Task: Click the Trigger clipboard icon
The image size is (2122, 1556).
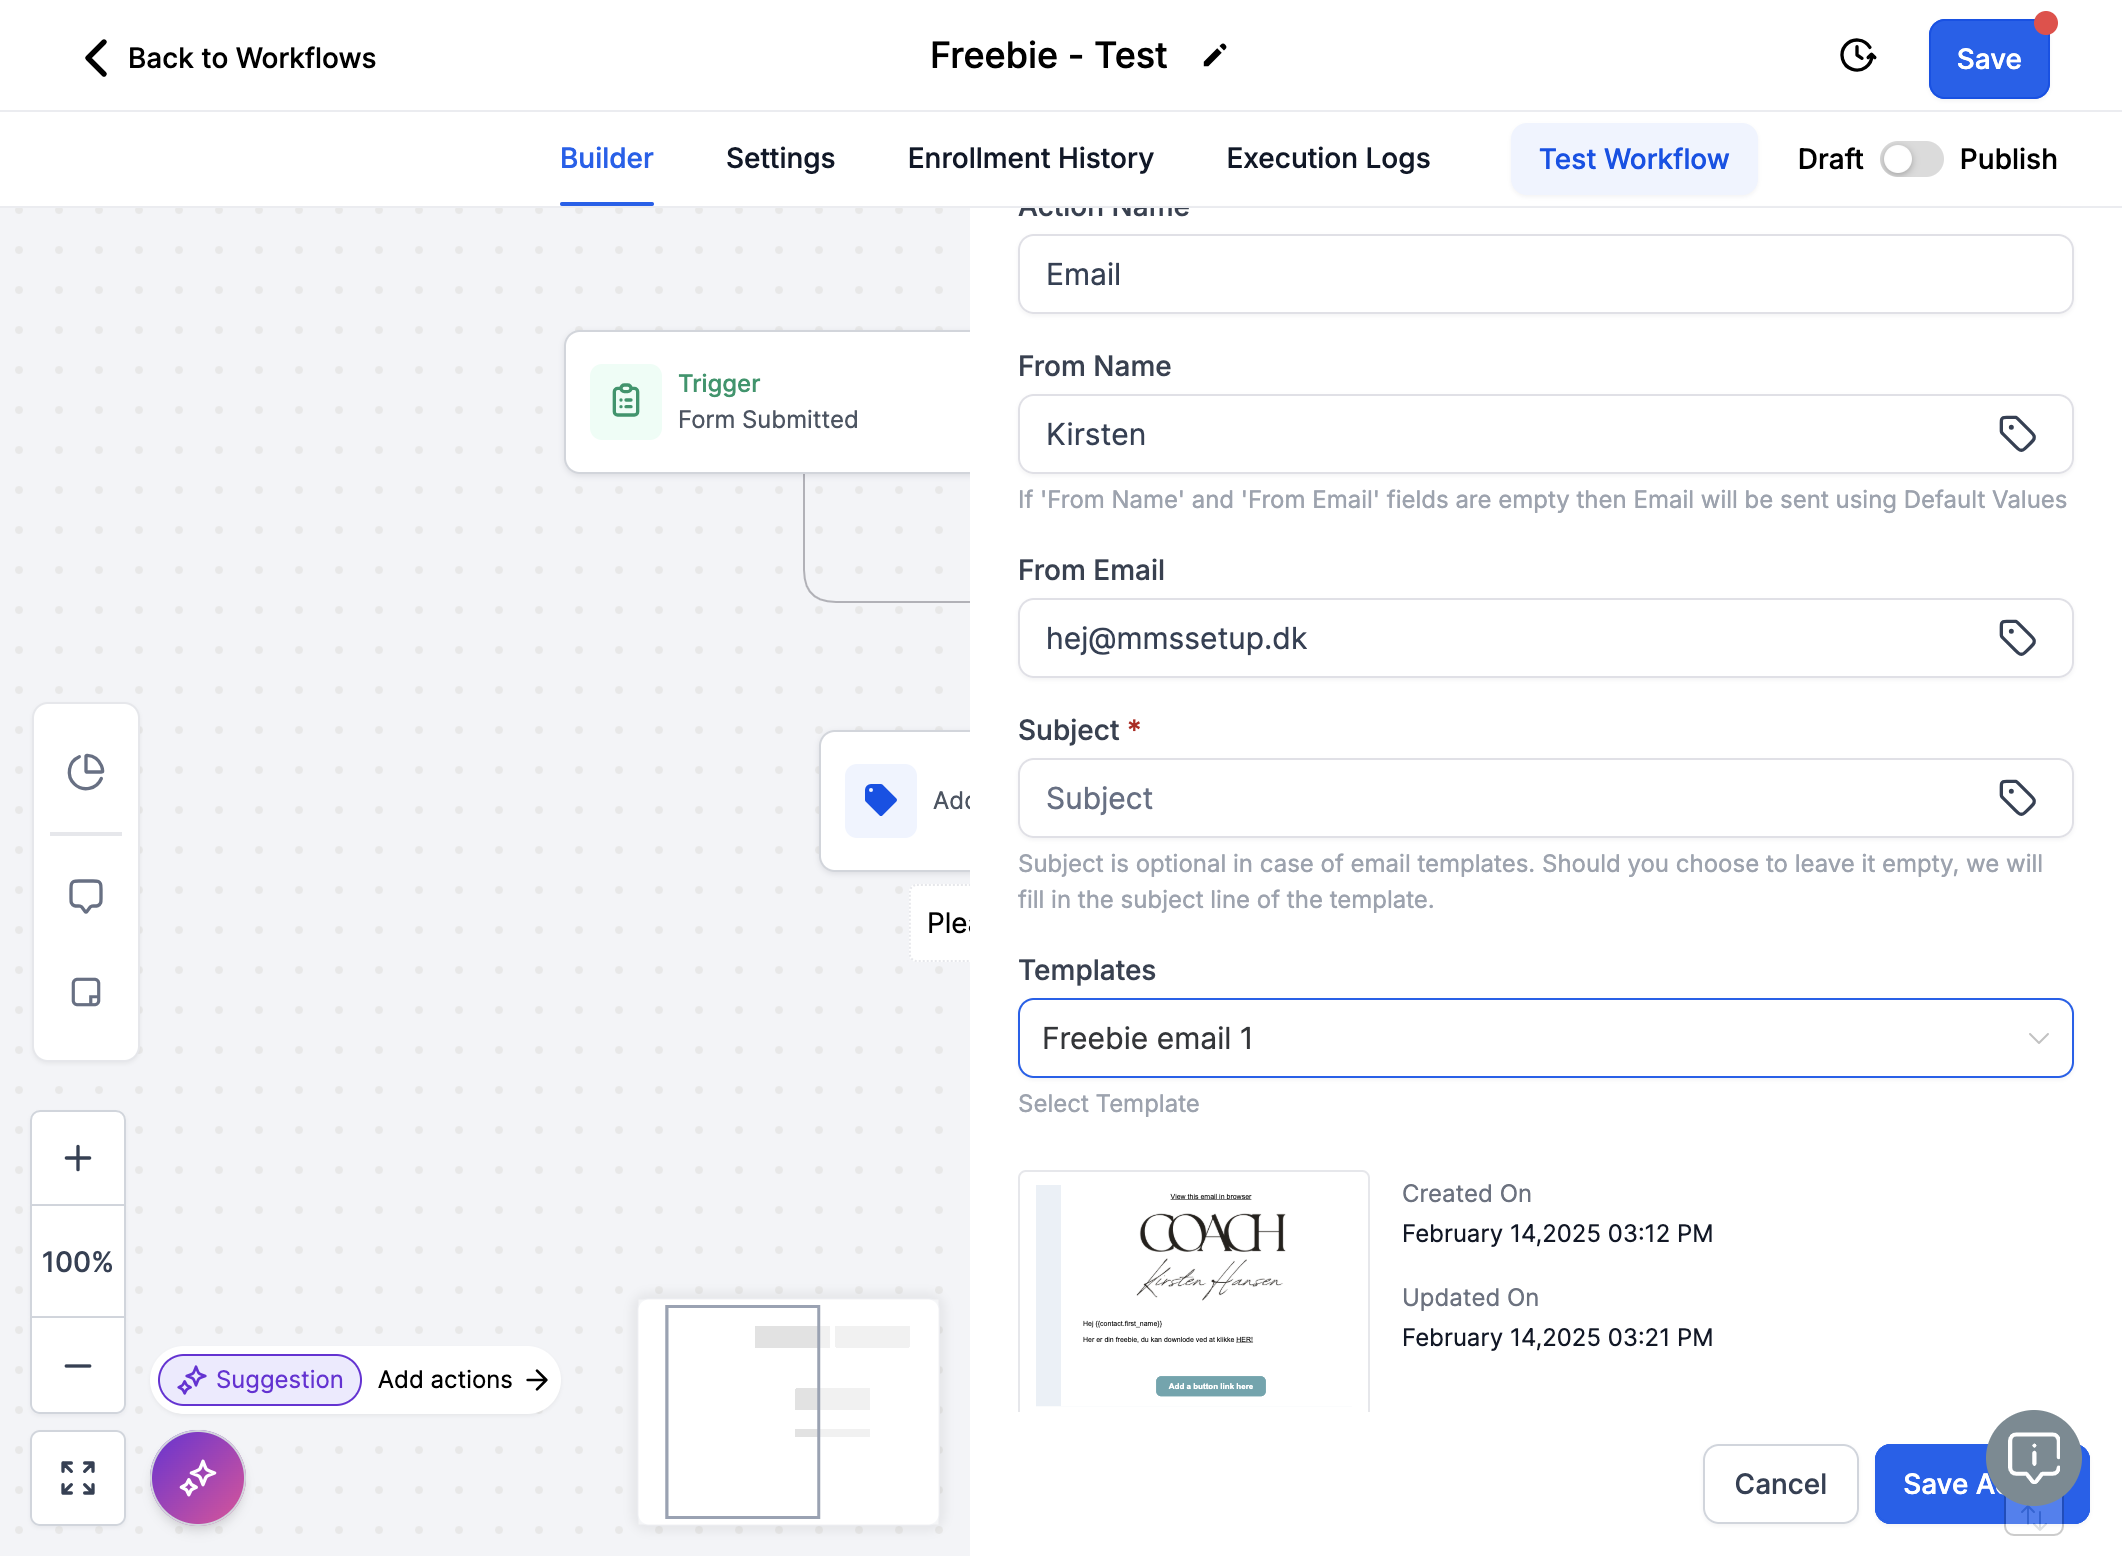Action: click(x=626, y=402)
